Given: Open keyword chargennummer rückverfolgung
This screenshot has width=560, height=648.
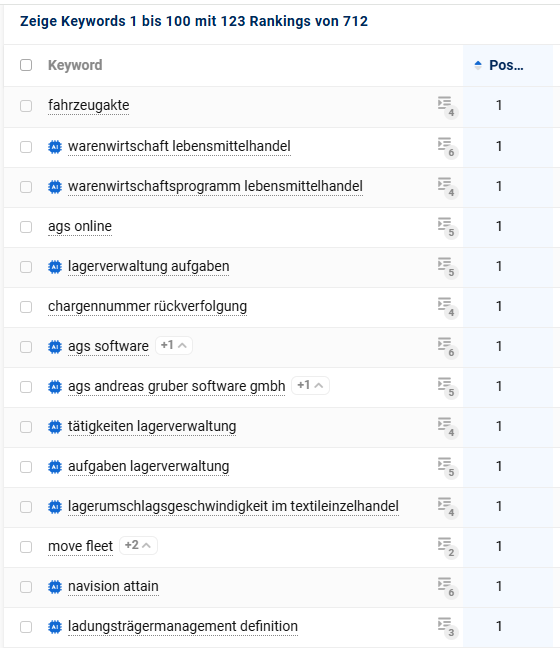Looking at the screenshot, I should coord(148,307).
